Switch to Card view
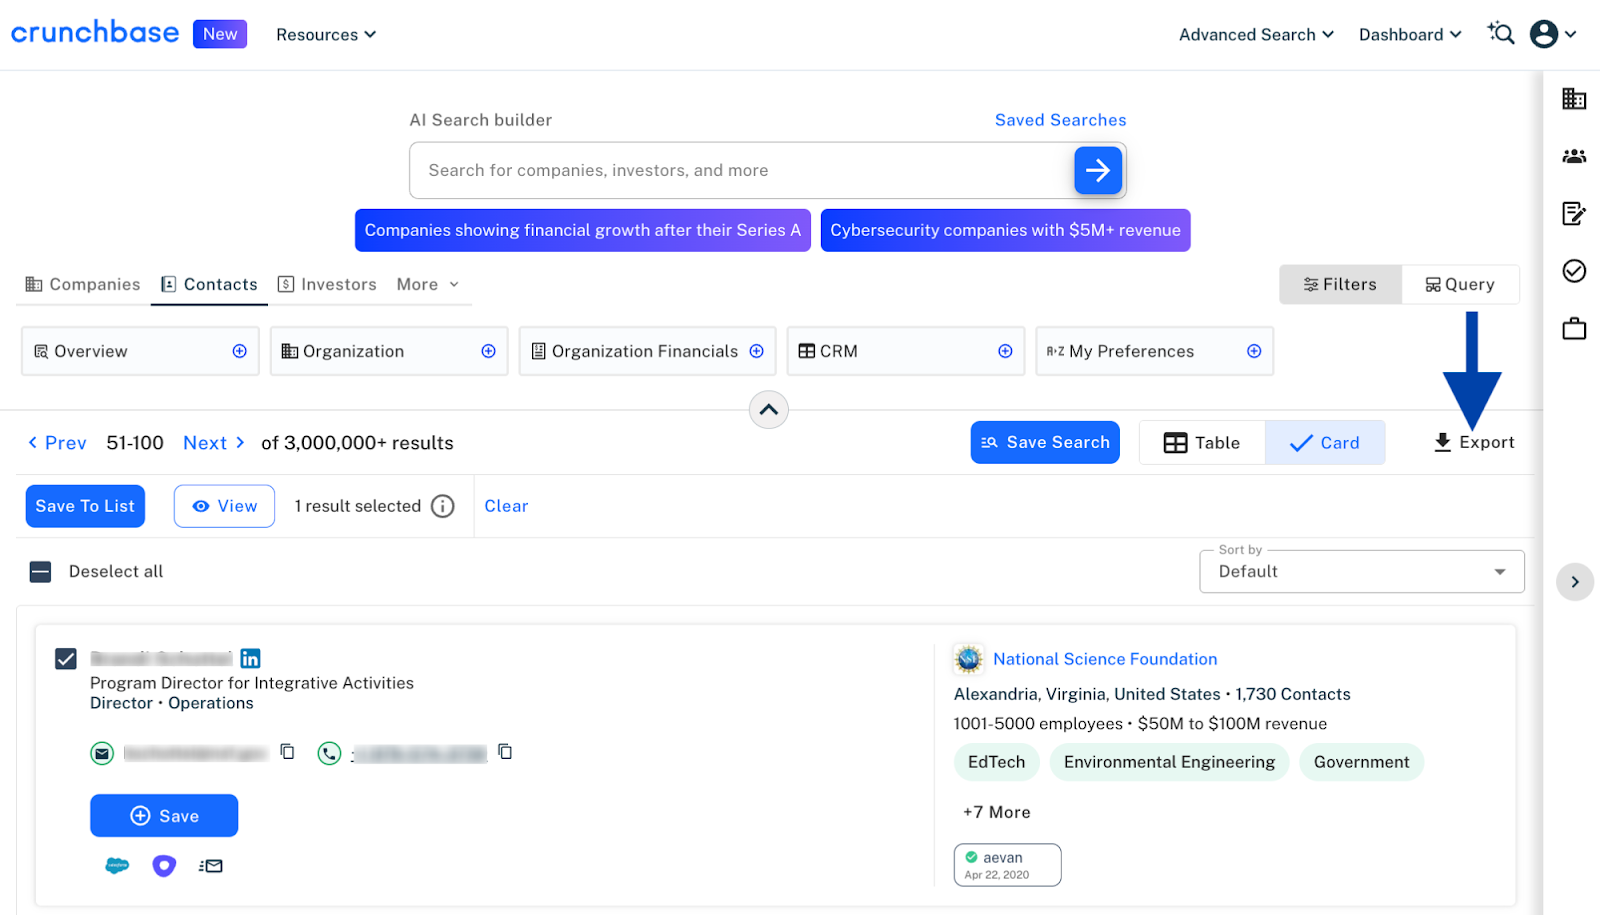The width and height of the screenshot is (1600, 915). click(x=1325, y=443)
